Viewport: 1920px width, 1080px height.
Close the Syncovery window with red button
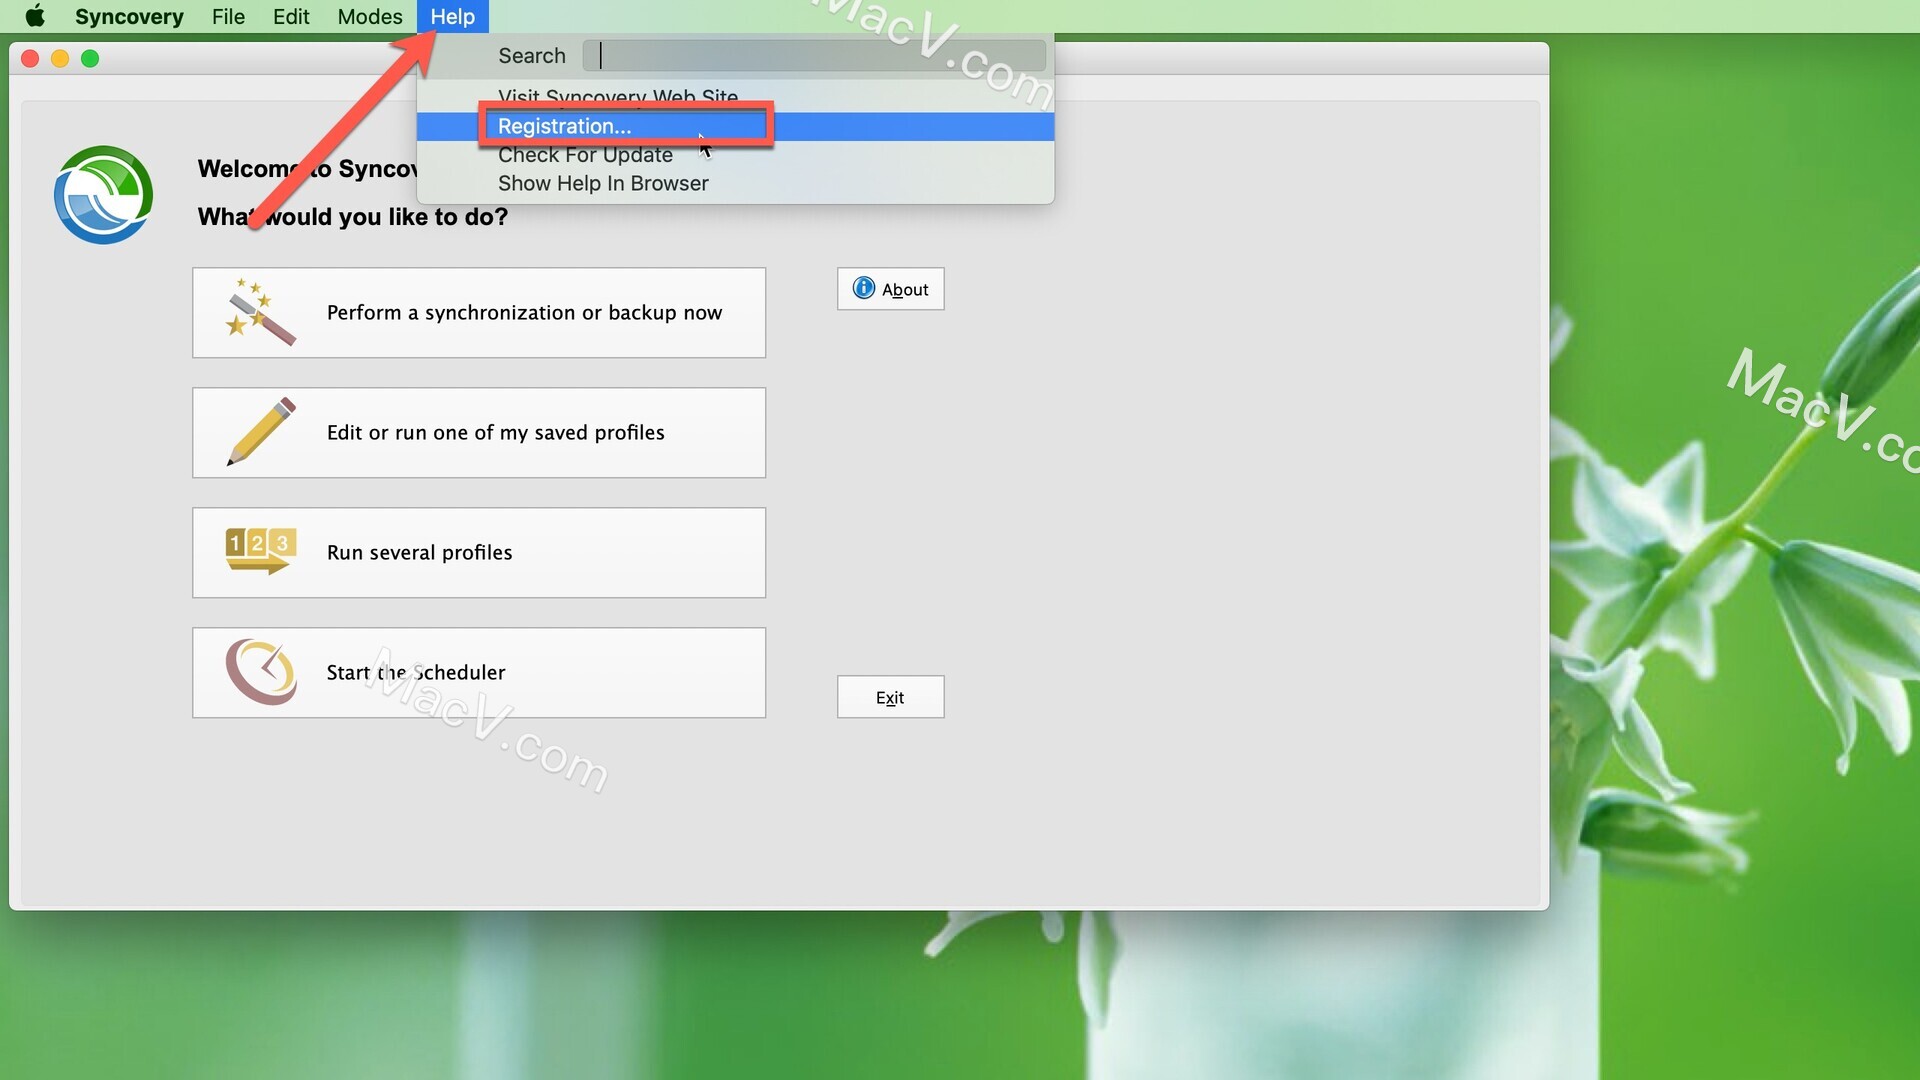[30, 59]
